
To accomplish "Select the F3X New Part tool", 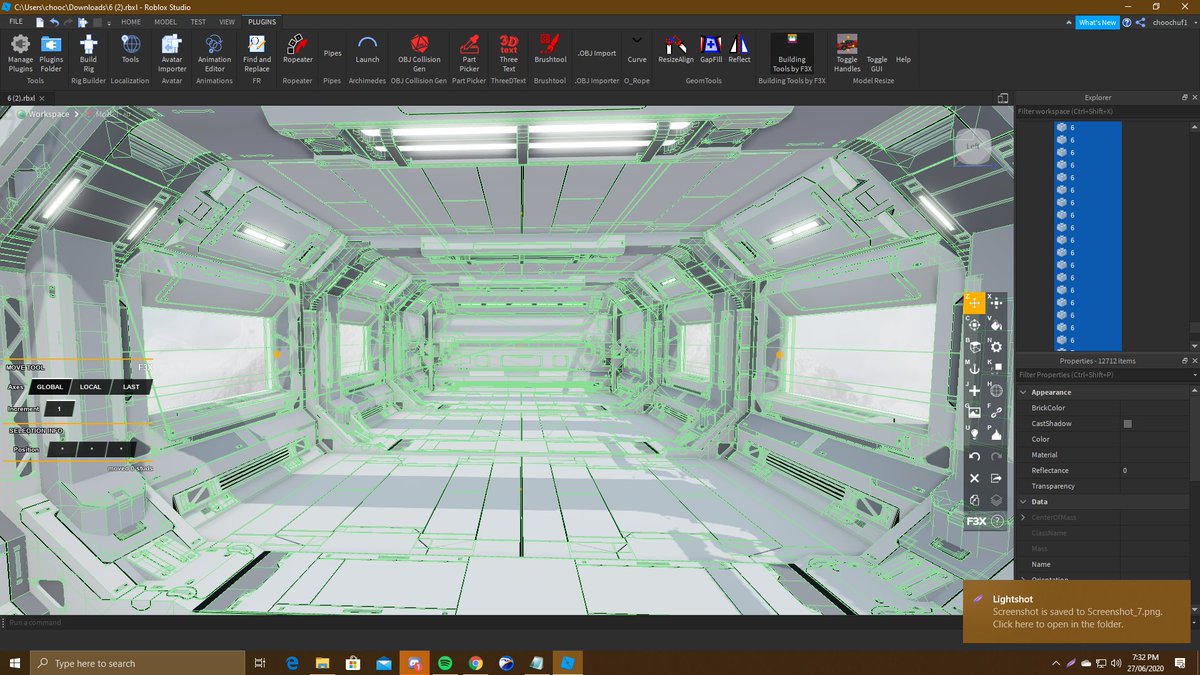I will (x=975, y=390).
